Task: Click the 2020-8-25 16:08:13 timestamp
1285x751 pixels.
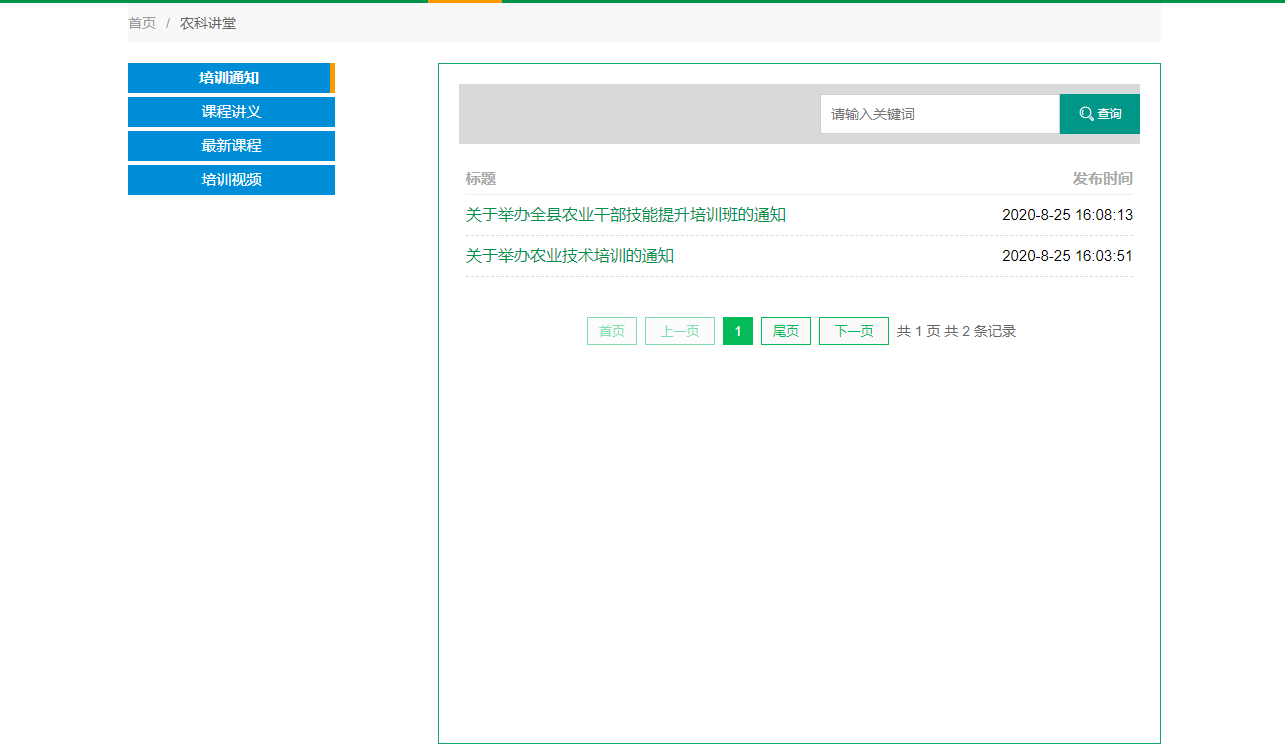Action: [1067, 215]
